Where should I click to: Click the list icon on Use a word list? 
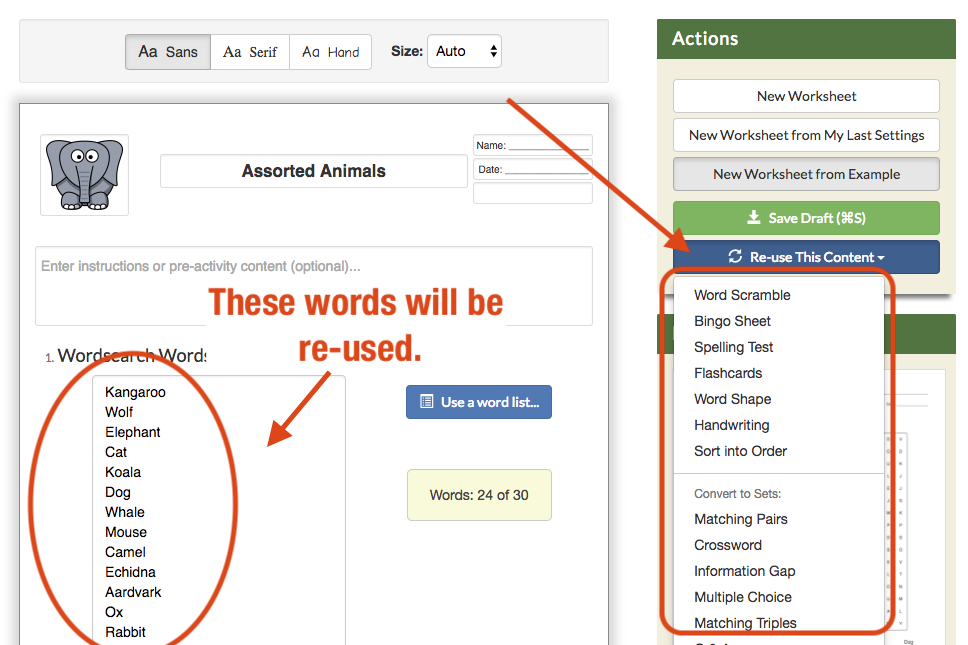pos(427,402)
